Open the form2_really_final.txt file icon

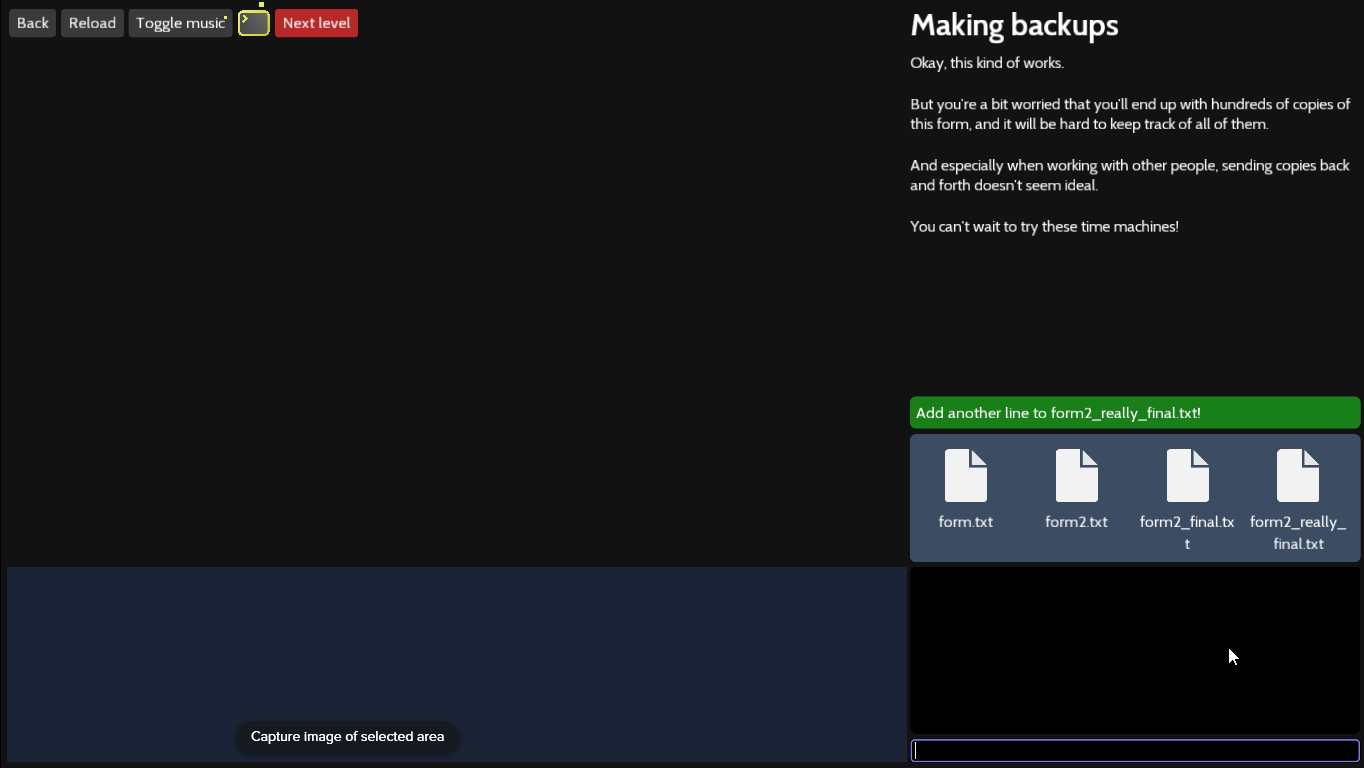coord(1298,475)
